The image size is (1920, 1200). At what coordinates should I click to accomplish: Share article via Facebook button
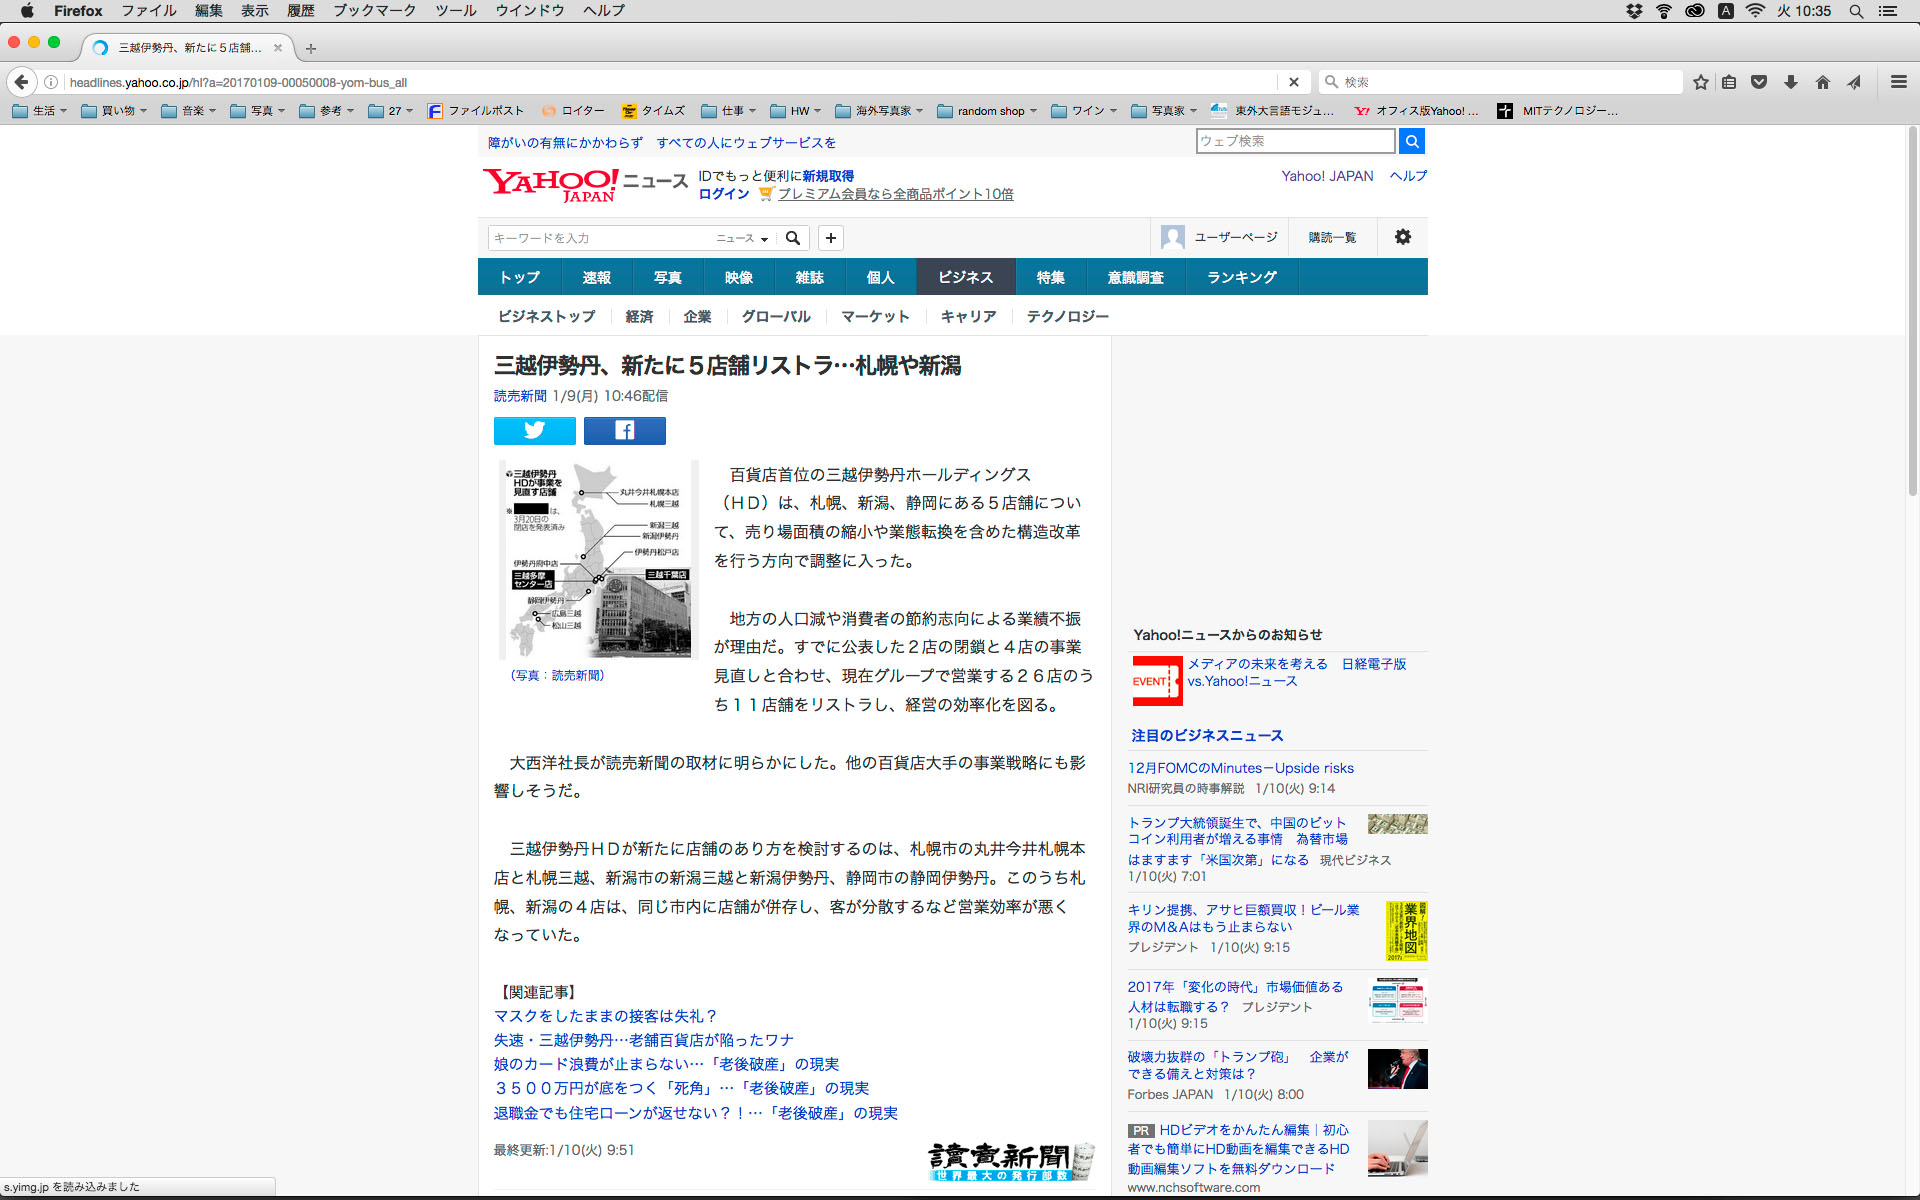pos(624,430)
